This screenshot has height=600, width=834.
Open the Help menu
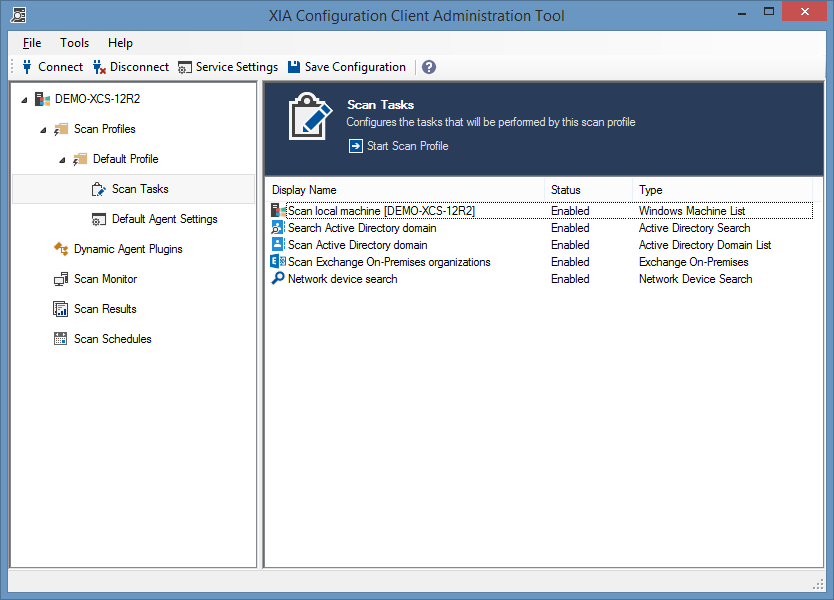(120, 43)
